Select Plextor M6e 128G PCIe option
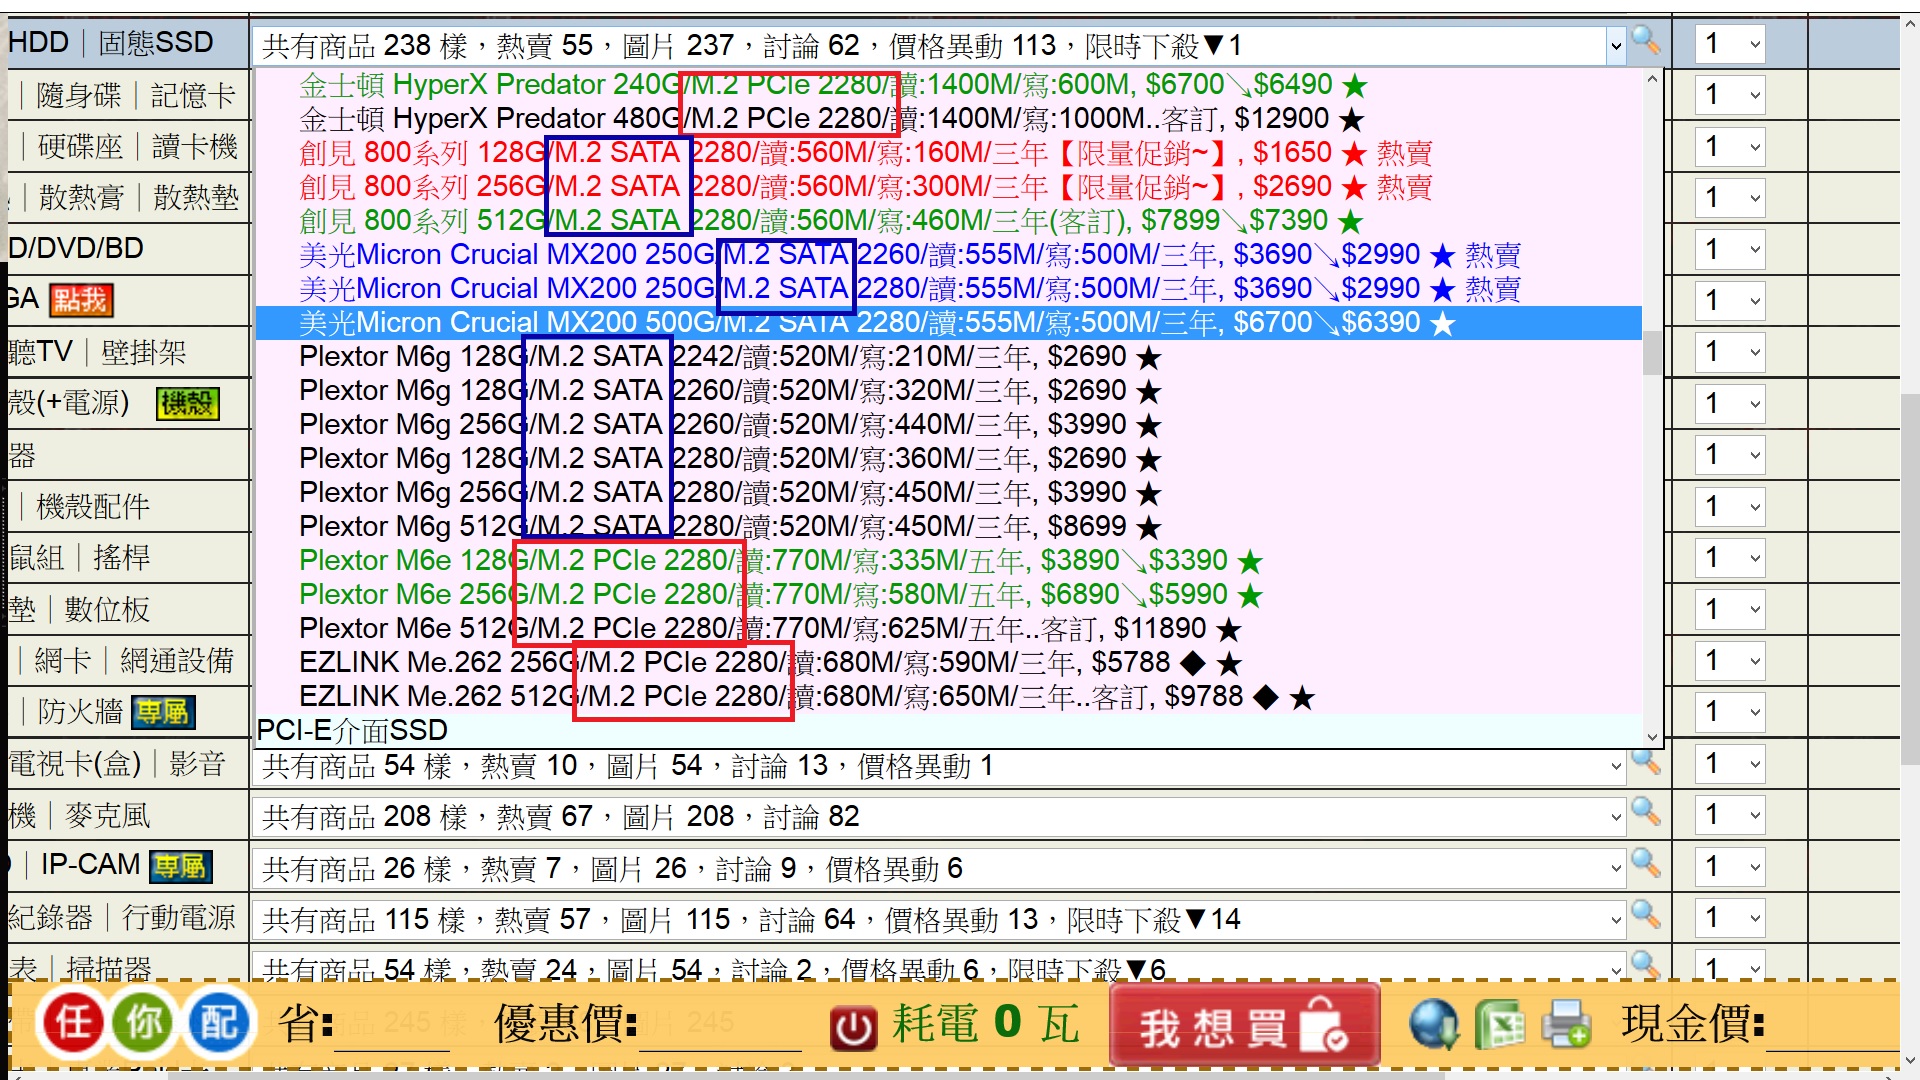 [949, 561]
